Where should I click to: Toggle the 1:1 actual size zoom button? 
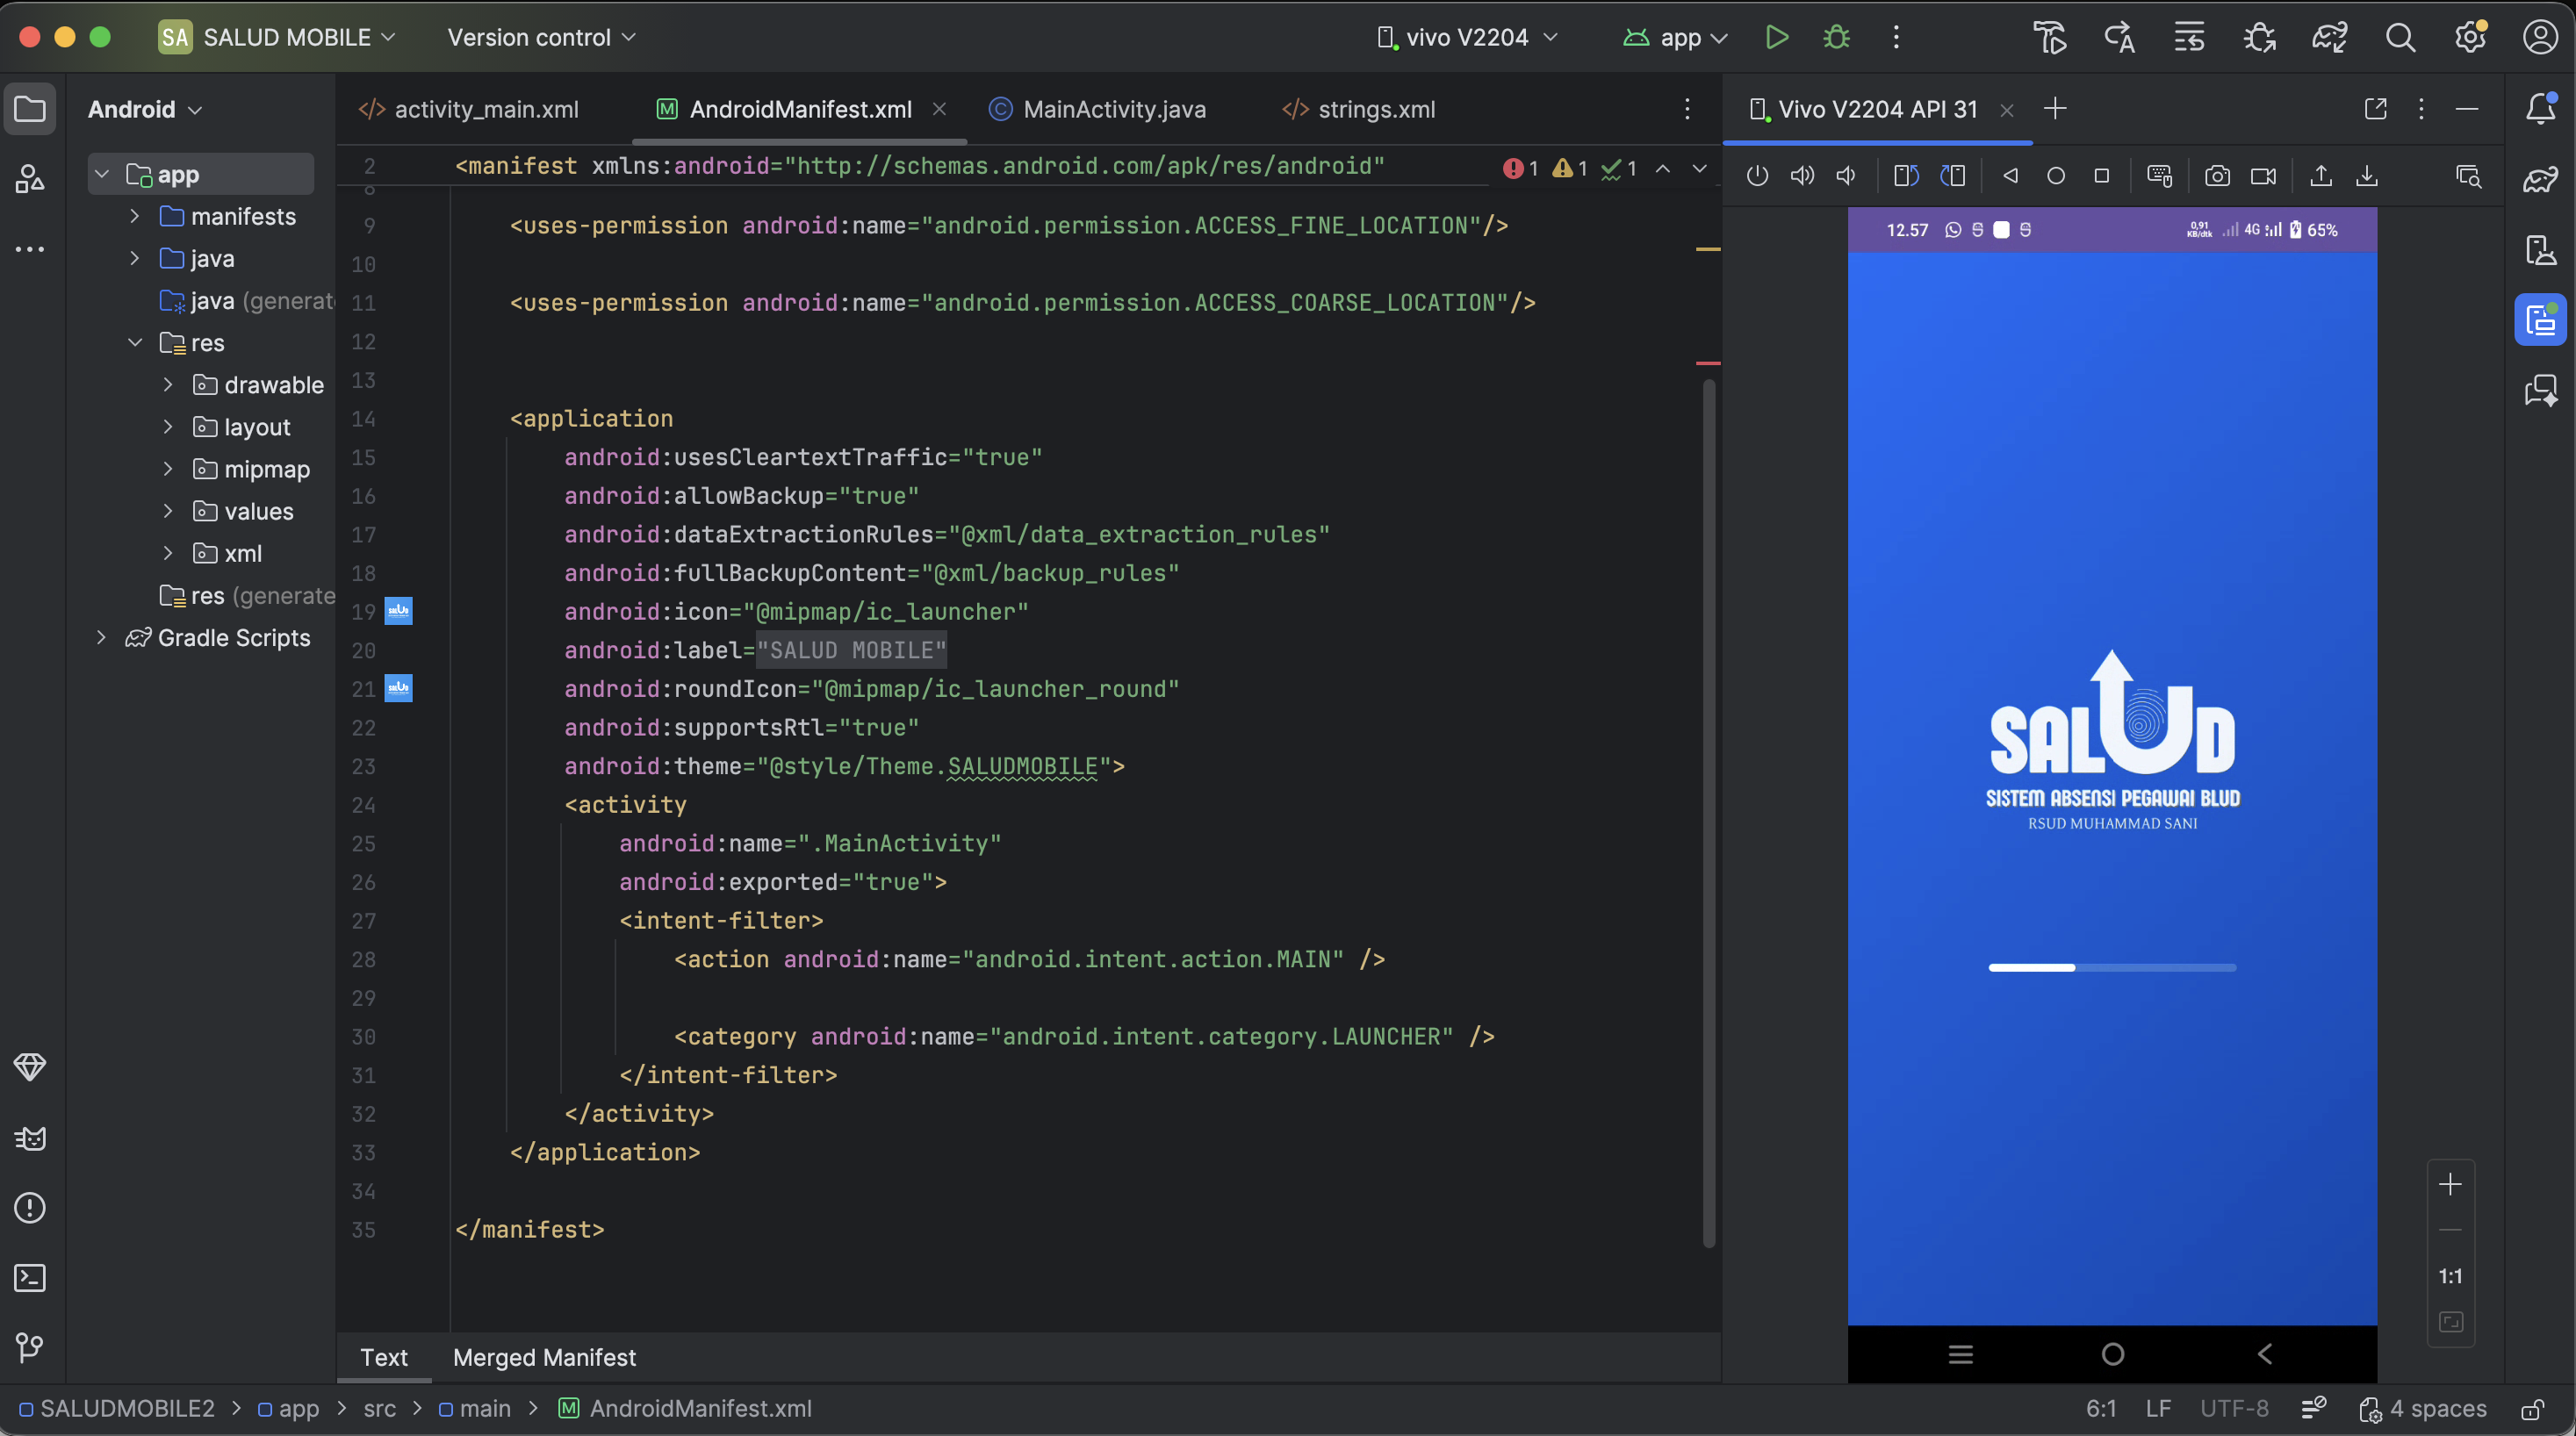coord(2450,1276)
